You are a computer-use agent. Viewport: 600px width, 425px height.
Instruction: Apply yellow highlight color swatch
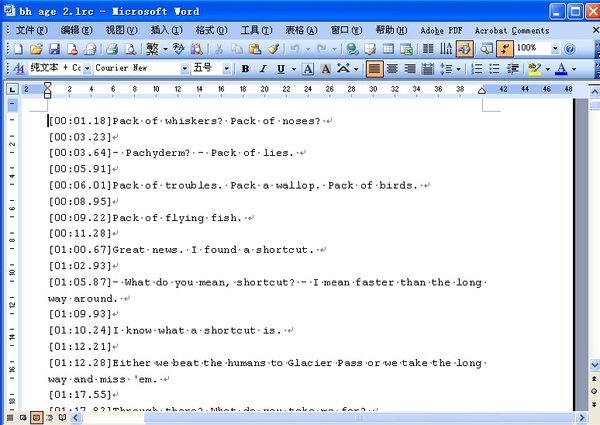click(535, 69)
